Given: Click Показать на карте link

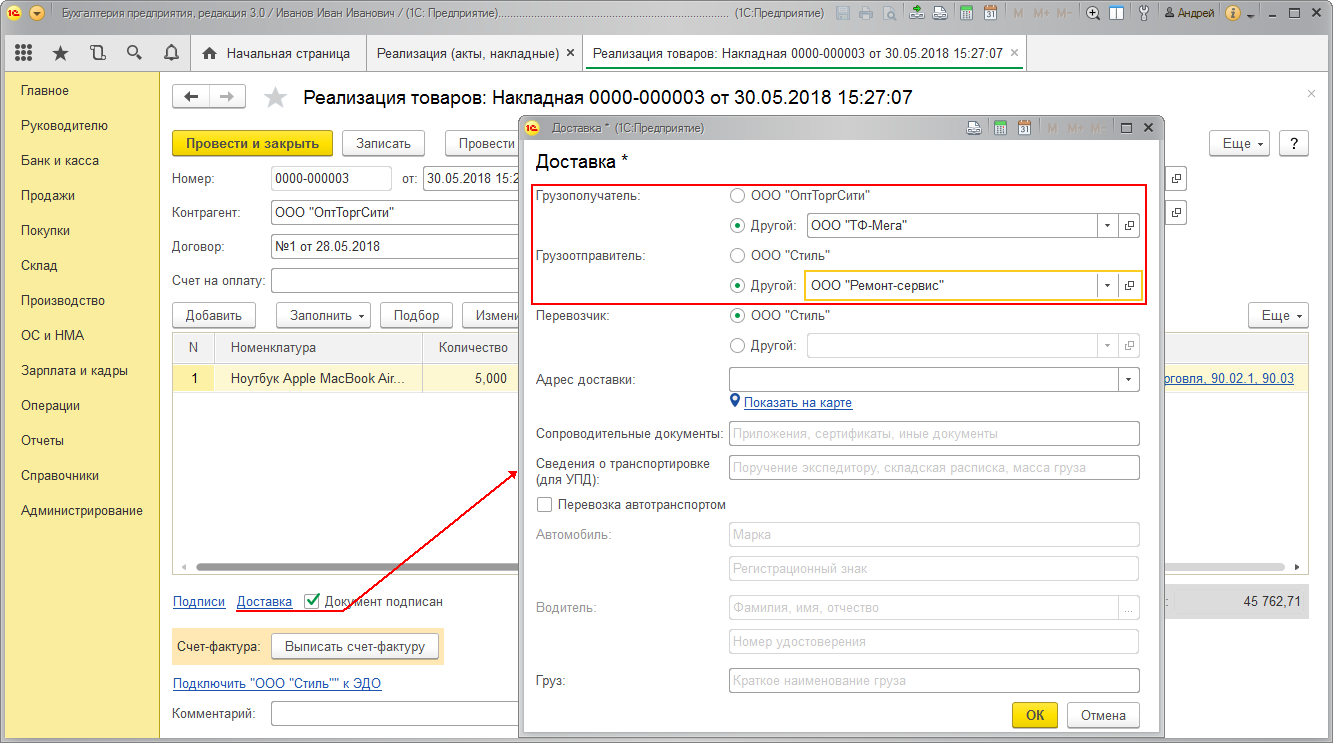Looking at the screenshot, I should (x=797, y=403).
